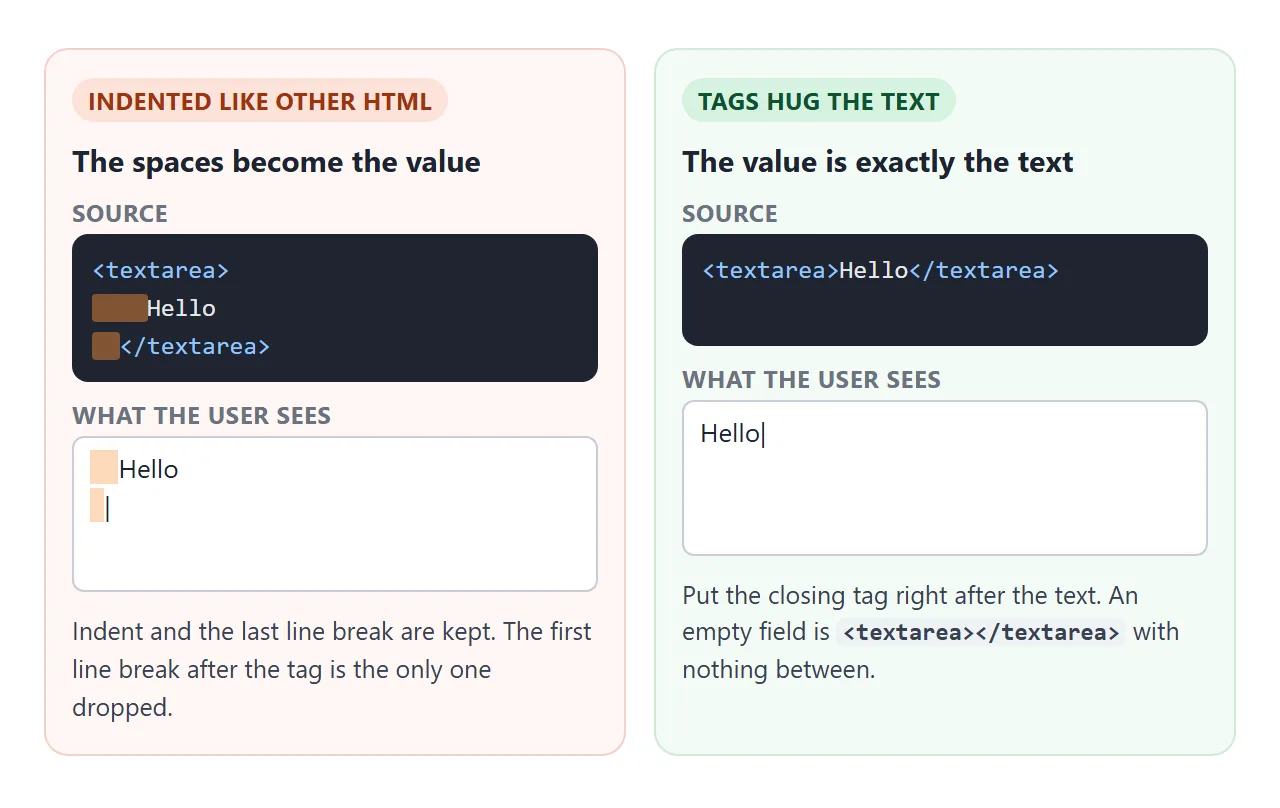Click the orange highlighted spaces before Hello in left textarea
Image resolution: width=1280 pixels, height=808 pixels.
[104, 468]
